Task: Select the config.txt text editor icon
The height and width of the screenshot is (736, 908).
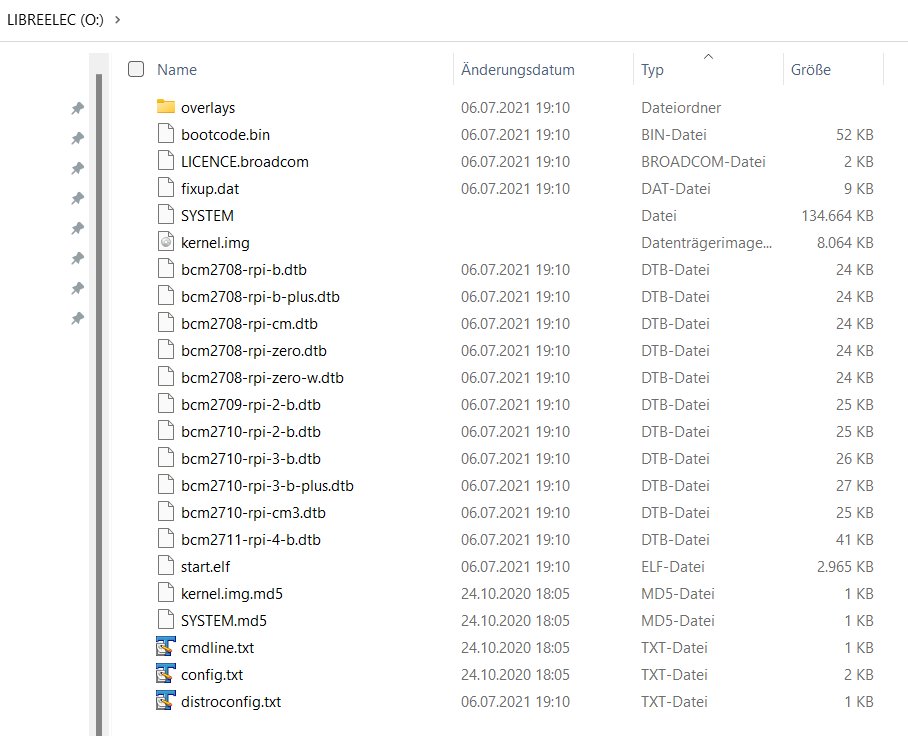Action: click(x=166, y=673)
